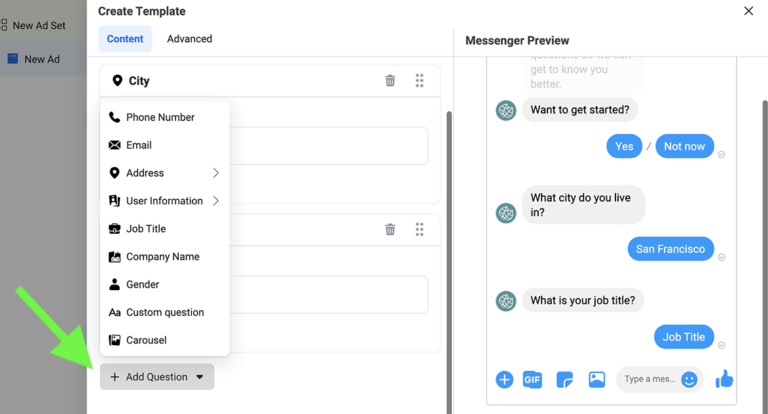Click bot avatar beside 'What is your job title?'

click(506, 301)
